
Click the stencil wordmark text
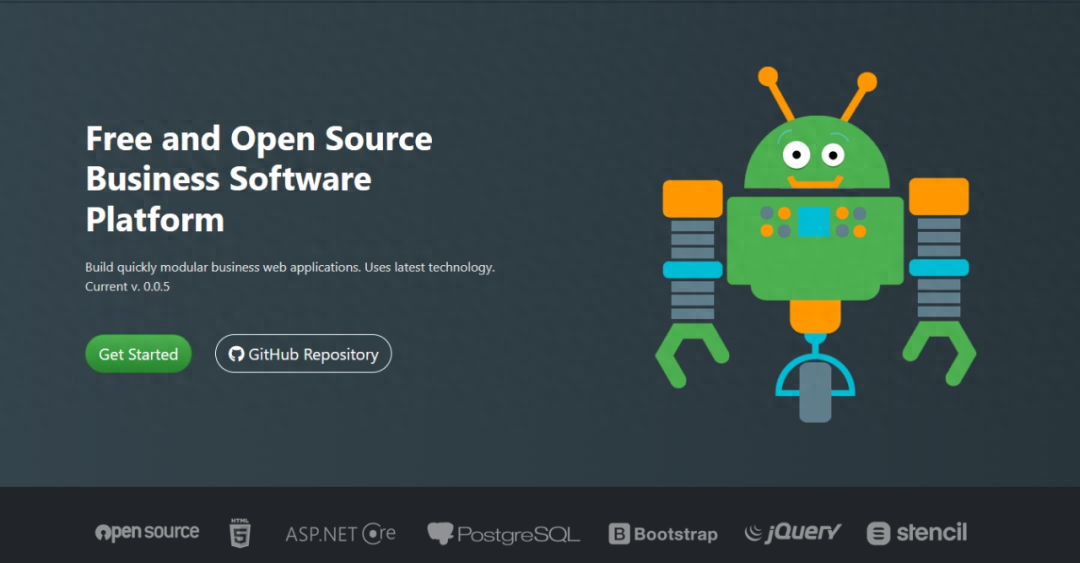pos(932,533)
